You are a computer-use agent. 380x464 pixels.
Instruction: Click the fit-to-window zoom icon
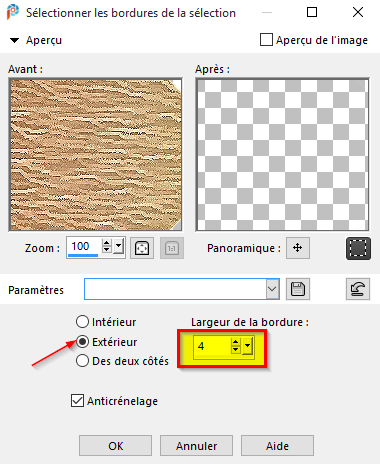142,248
